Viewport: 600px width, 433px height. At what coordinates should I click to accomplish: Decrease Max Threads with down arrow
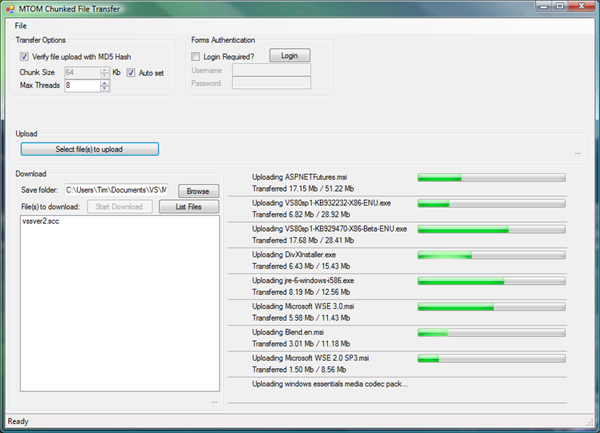(104, 88)
